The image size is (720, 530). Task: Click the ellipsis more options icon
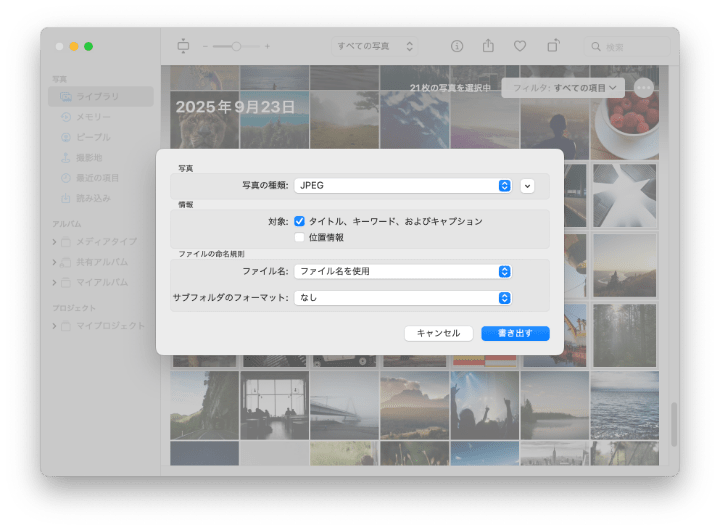coord(643,88)
